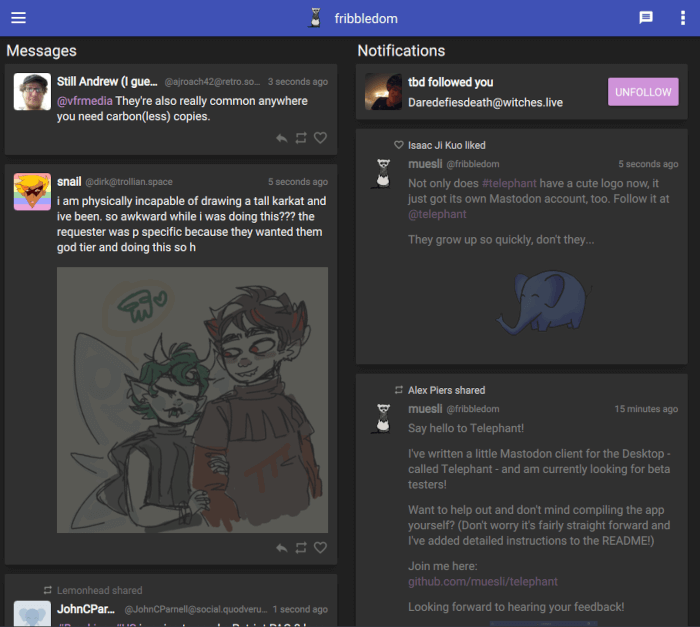700x627 pixels.
Task: Click @ajroach42@retro.so... handle
Action: 212,82
